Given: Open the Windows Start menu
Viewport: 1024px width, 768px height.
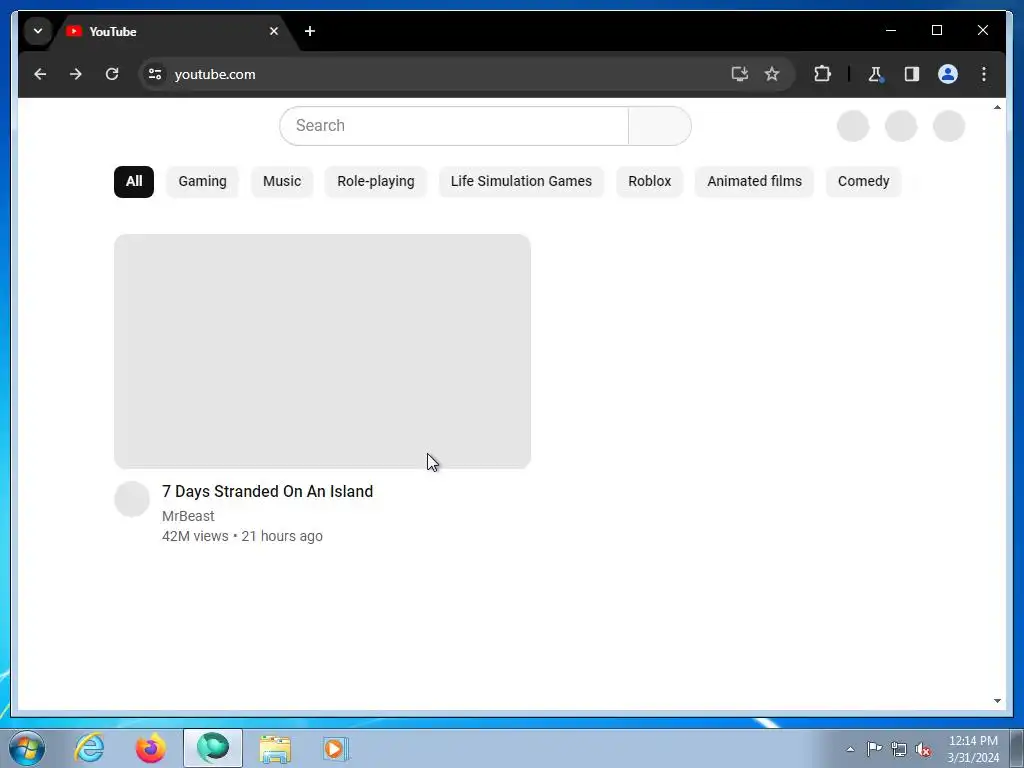Looking at the screenshot, I should [x=27, y=748].
